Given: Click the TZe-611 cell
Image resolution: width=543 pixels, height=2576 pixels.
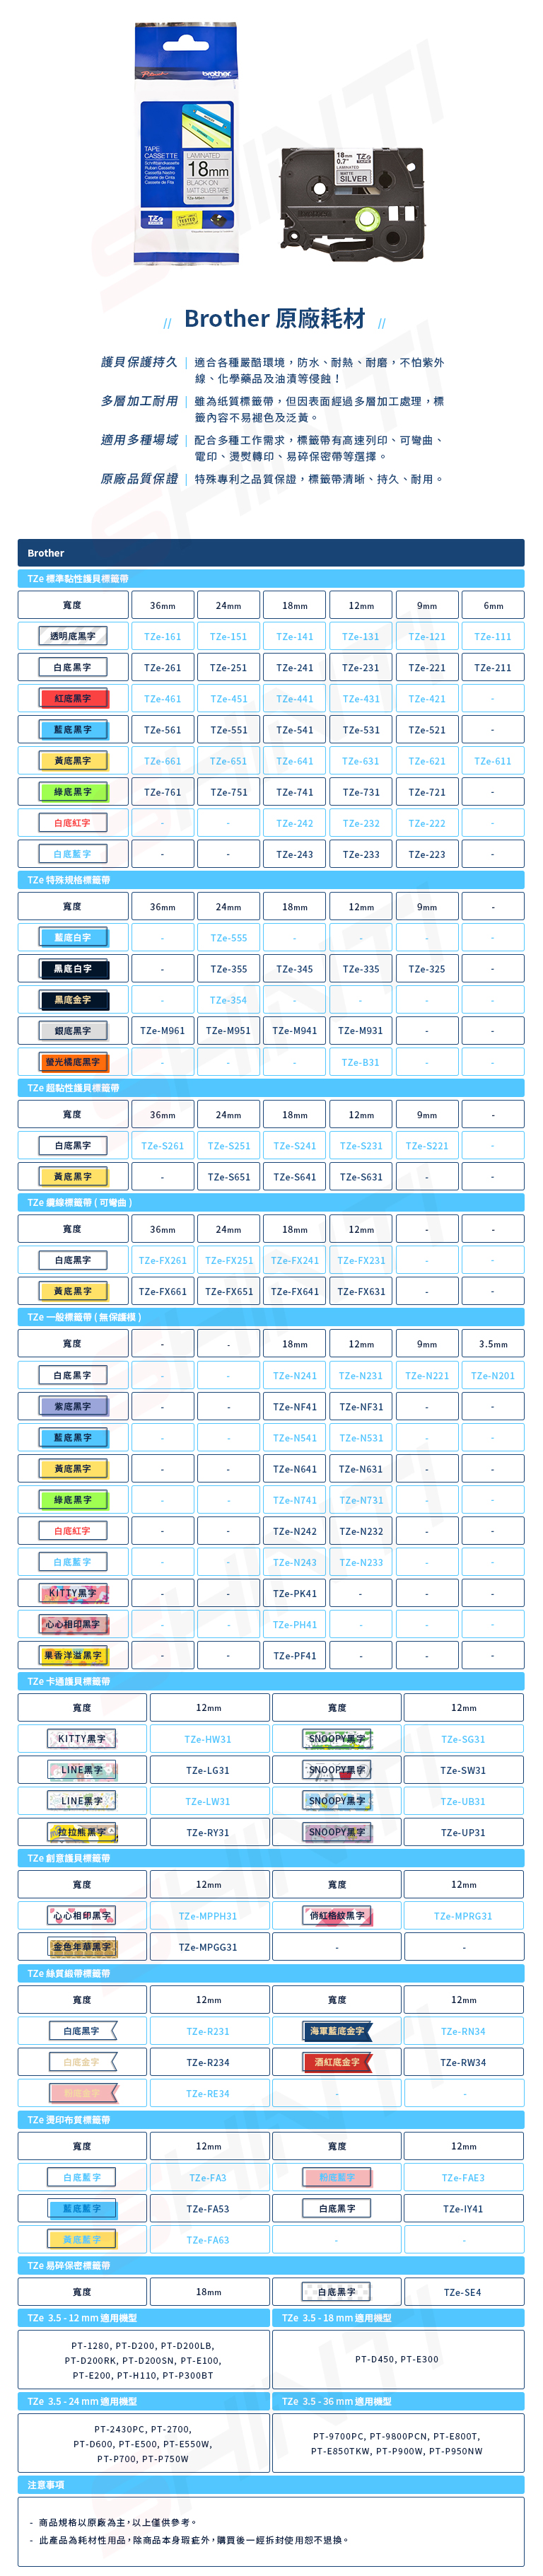Looking at the screenshot, I should click(x=492, y=761).
